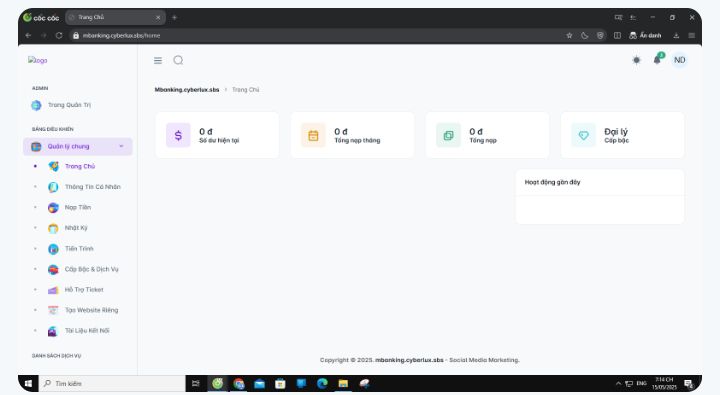Collapse the Quản lý chung section
The image size is (720, 395).
click(x=78, y=147)
